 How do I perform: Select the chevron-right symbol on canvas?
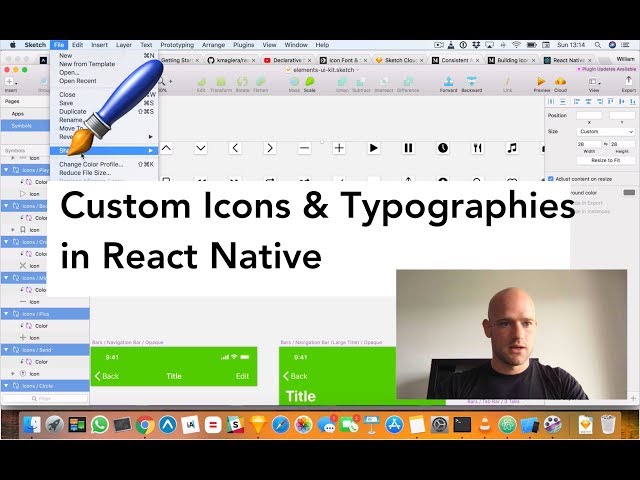click(270, 148)
